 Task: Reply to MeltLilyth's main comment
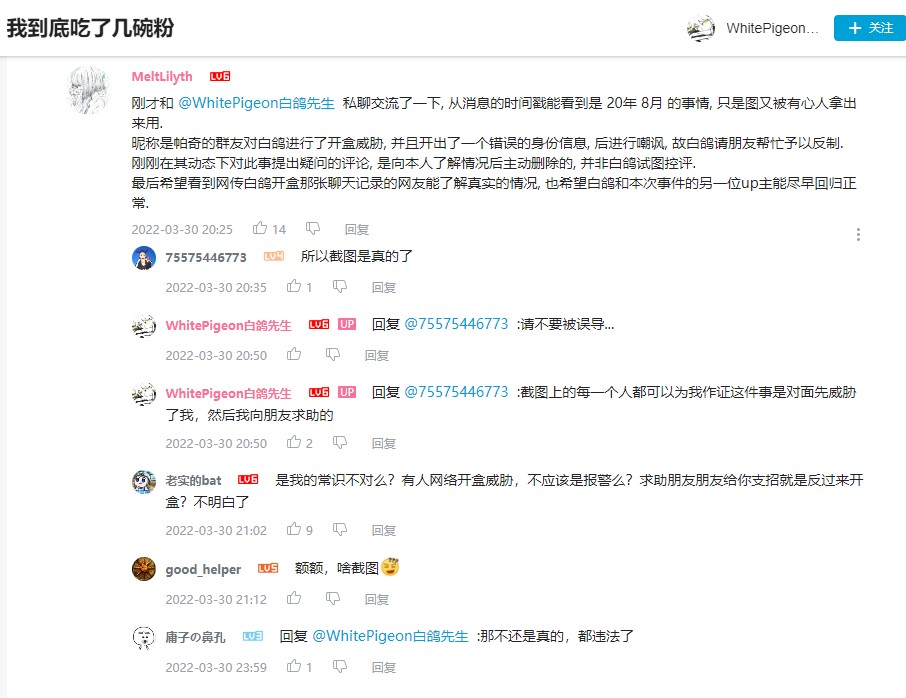357,229
